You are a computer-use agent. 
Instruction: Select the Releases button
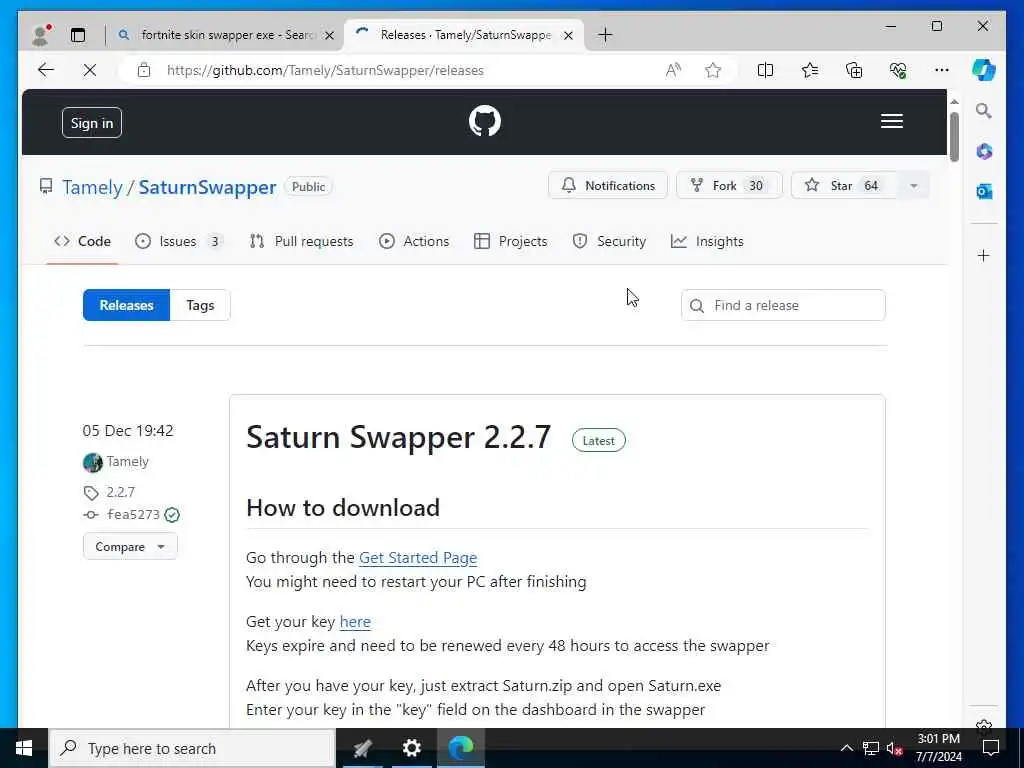pyautogui.click(x=127, y=305)
